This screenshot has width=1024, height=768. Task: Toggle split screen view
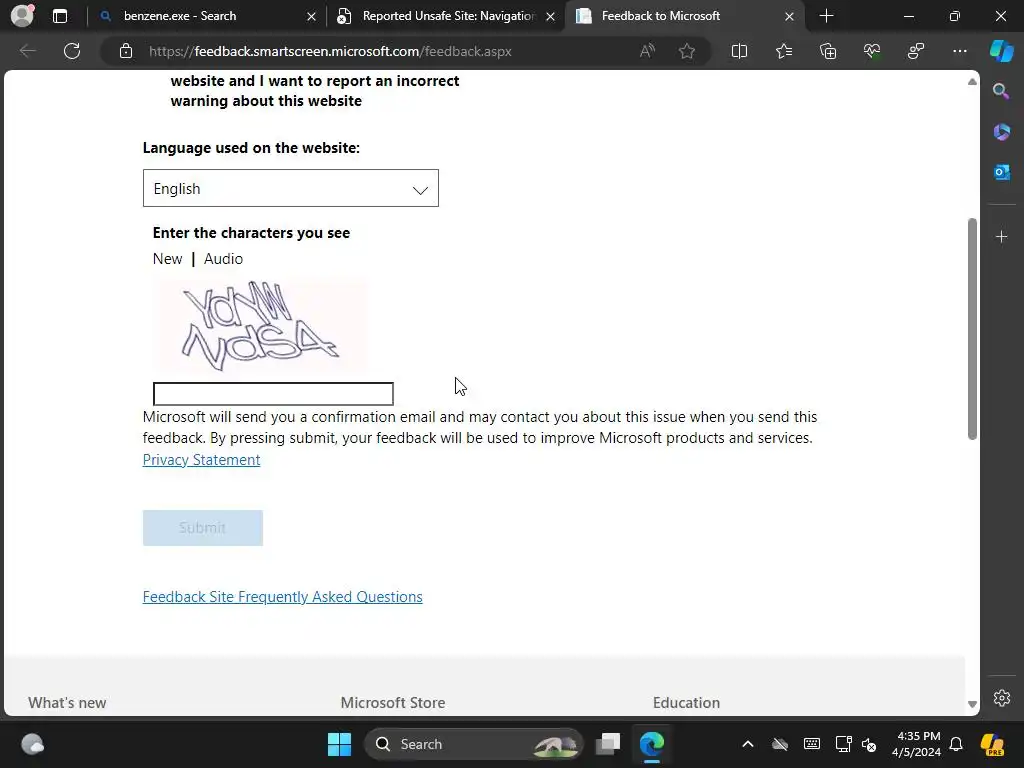click(x=739, y=51)
